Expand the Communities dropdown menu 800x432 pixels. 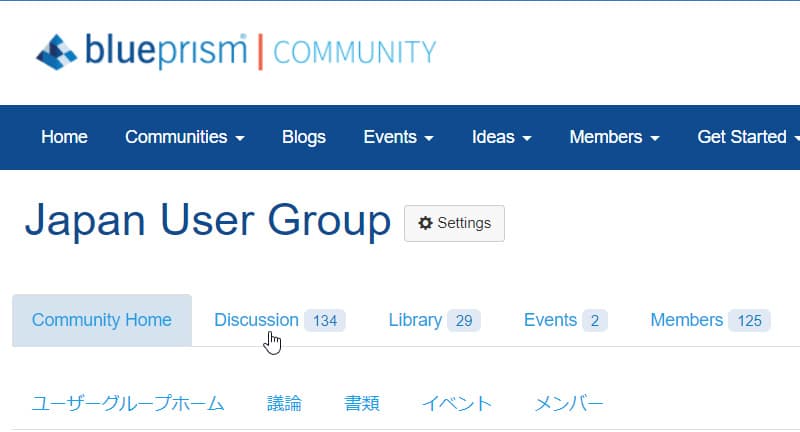(185, 137)
